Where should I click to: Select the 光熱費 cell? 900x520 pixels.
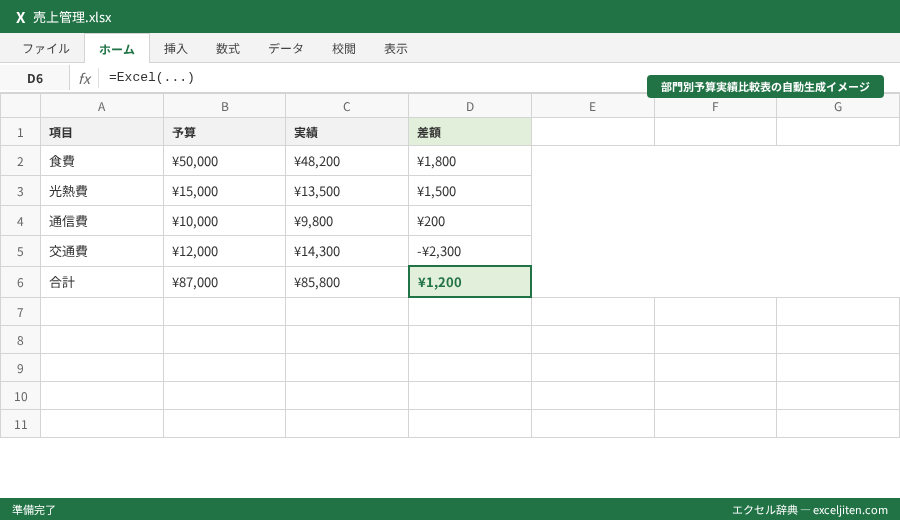tap(102, 191)
